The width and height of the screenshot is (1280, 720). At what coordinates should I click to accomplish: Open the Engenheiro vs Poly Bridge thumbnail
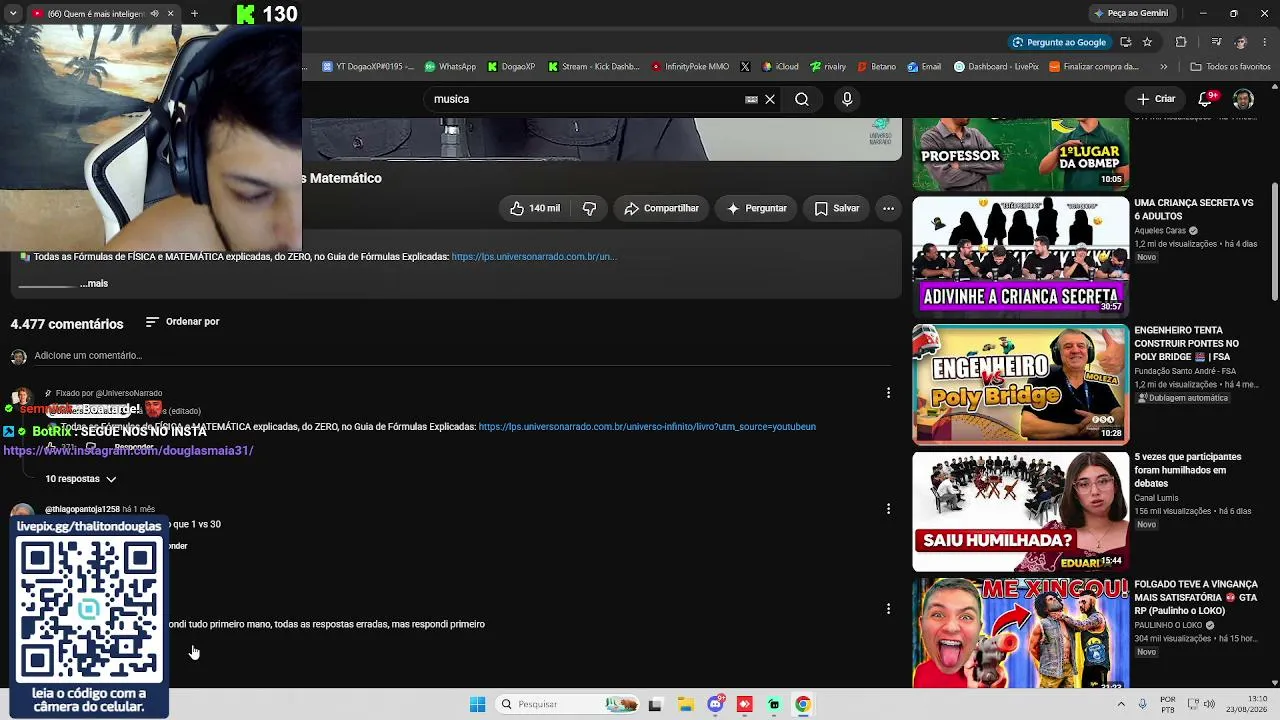click(1020, 384)
